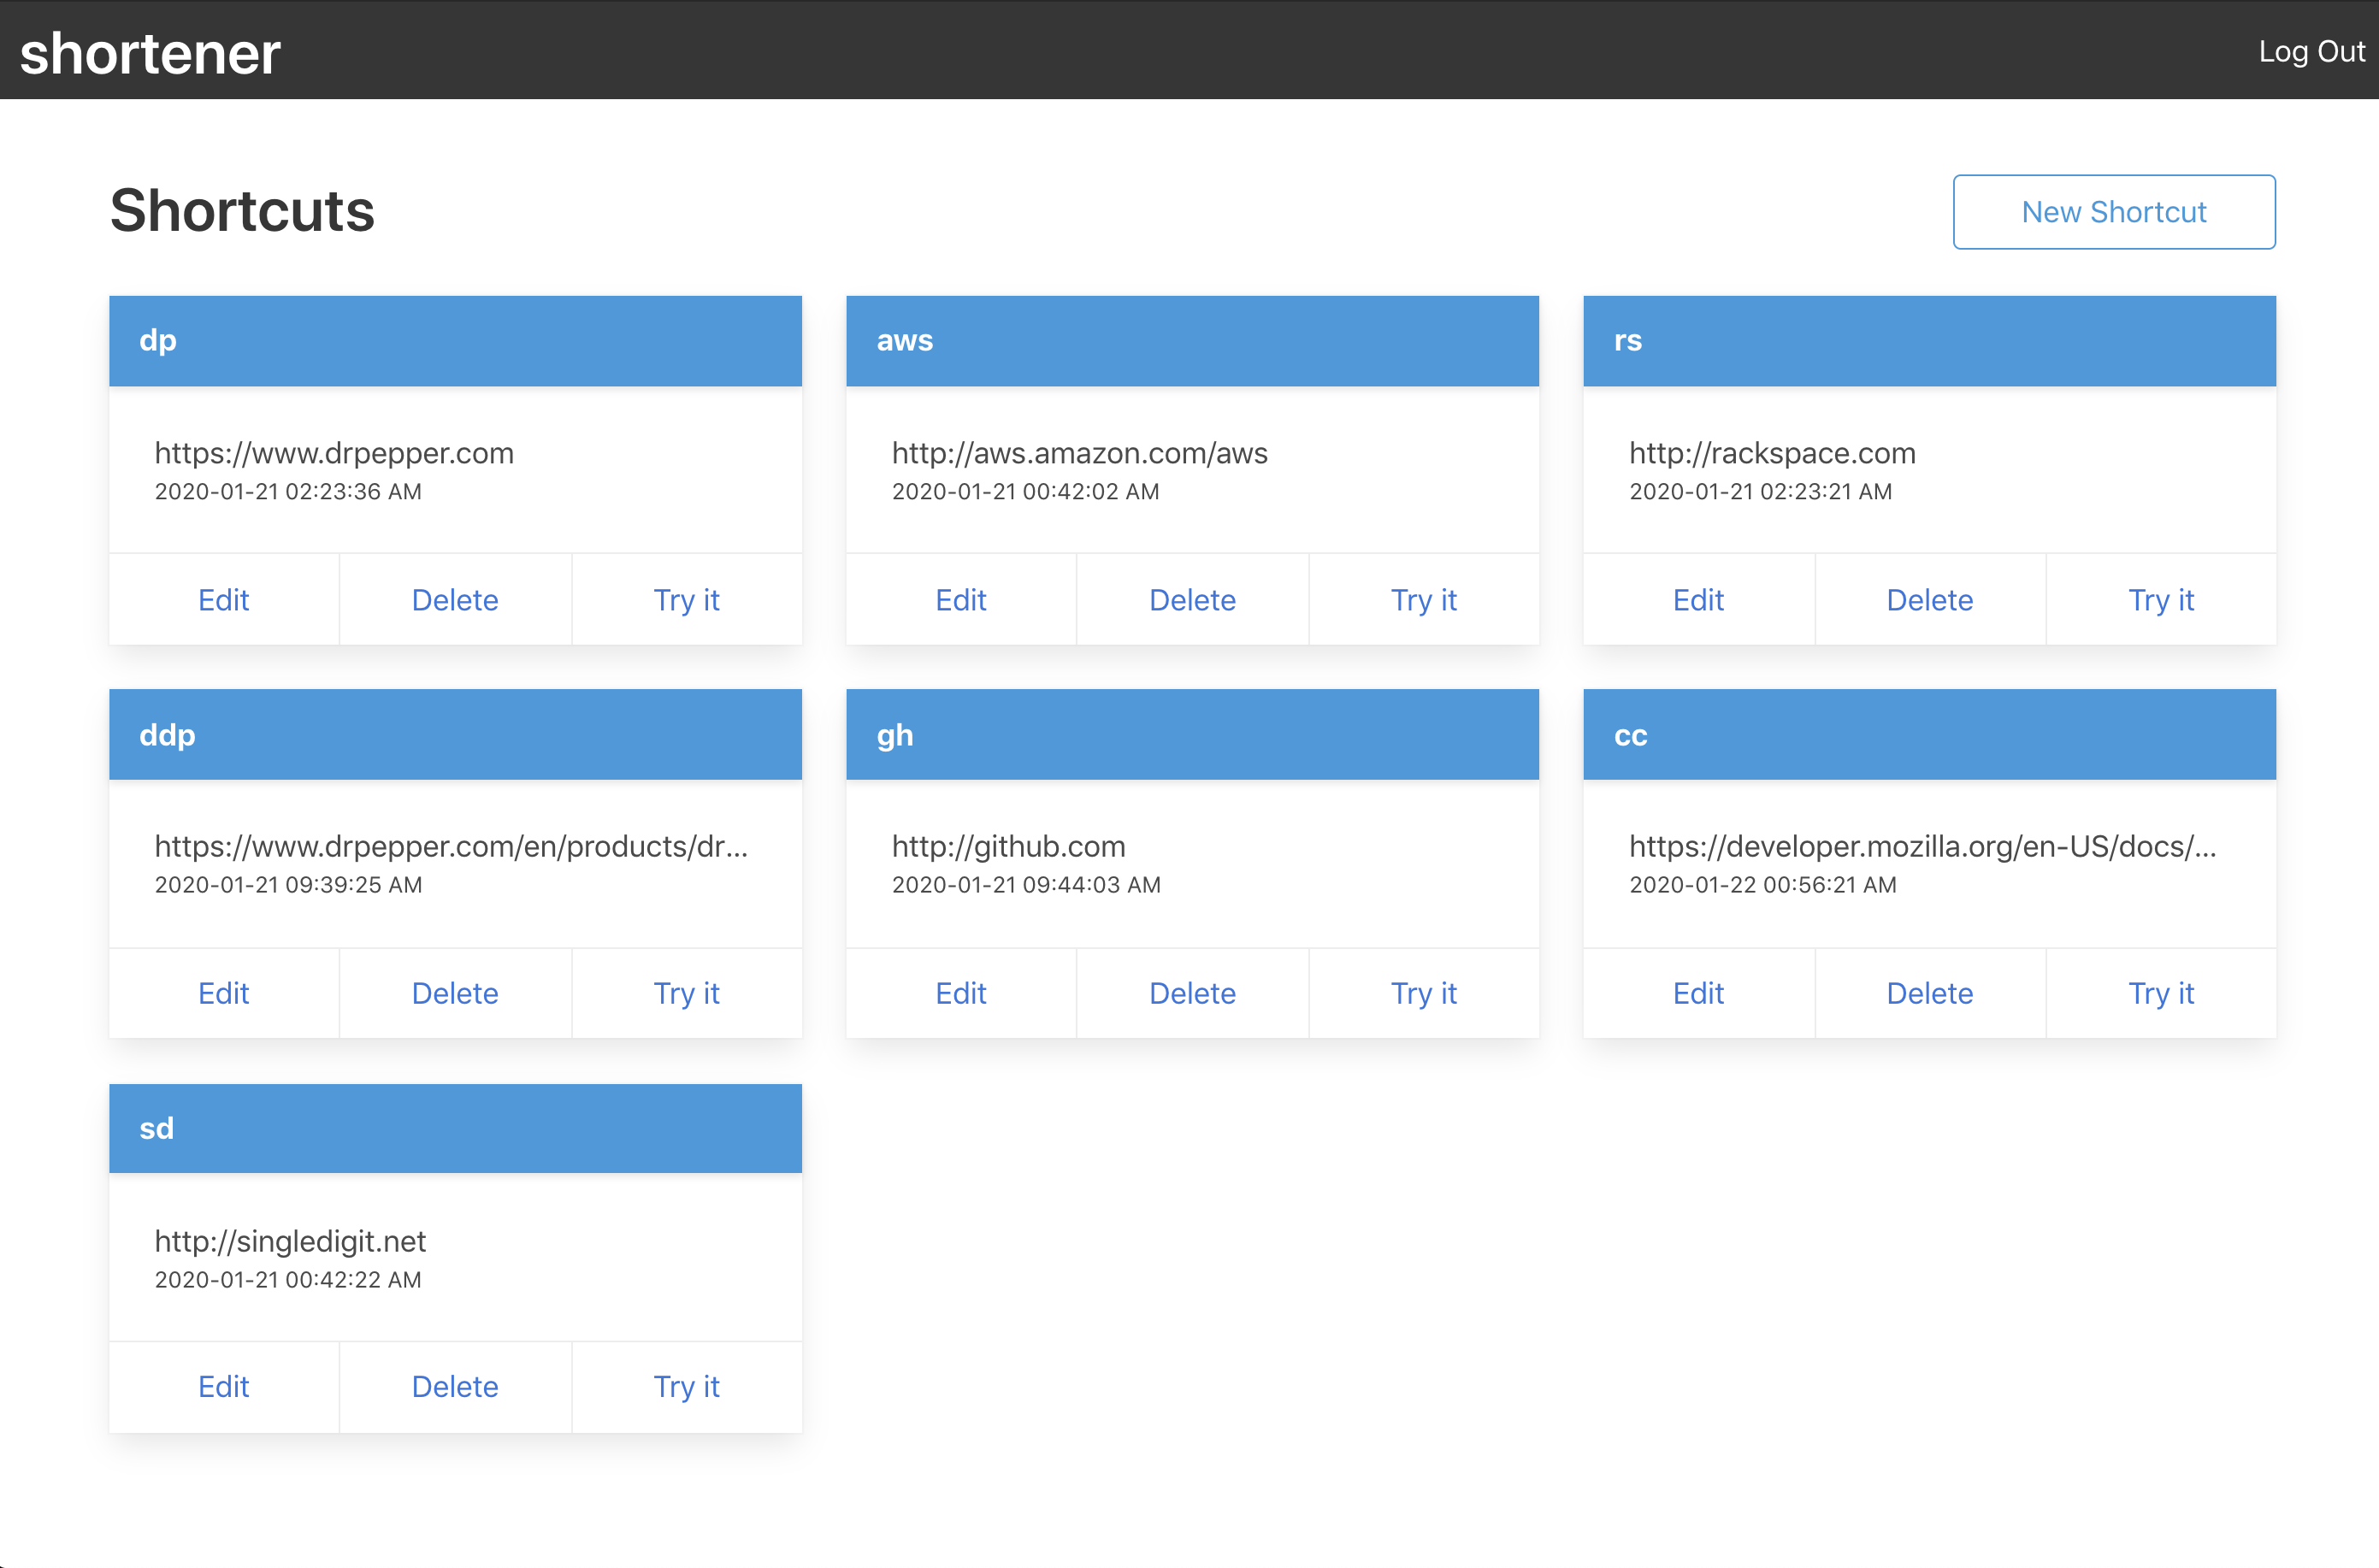The image size is (2379, 1568).
Task: Try it on the ddp shortcut
Action: pyautogui.click(x=686, y=993)
